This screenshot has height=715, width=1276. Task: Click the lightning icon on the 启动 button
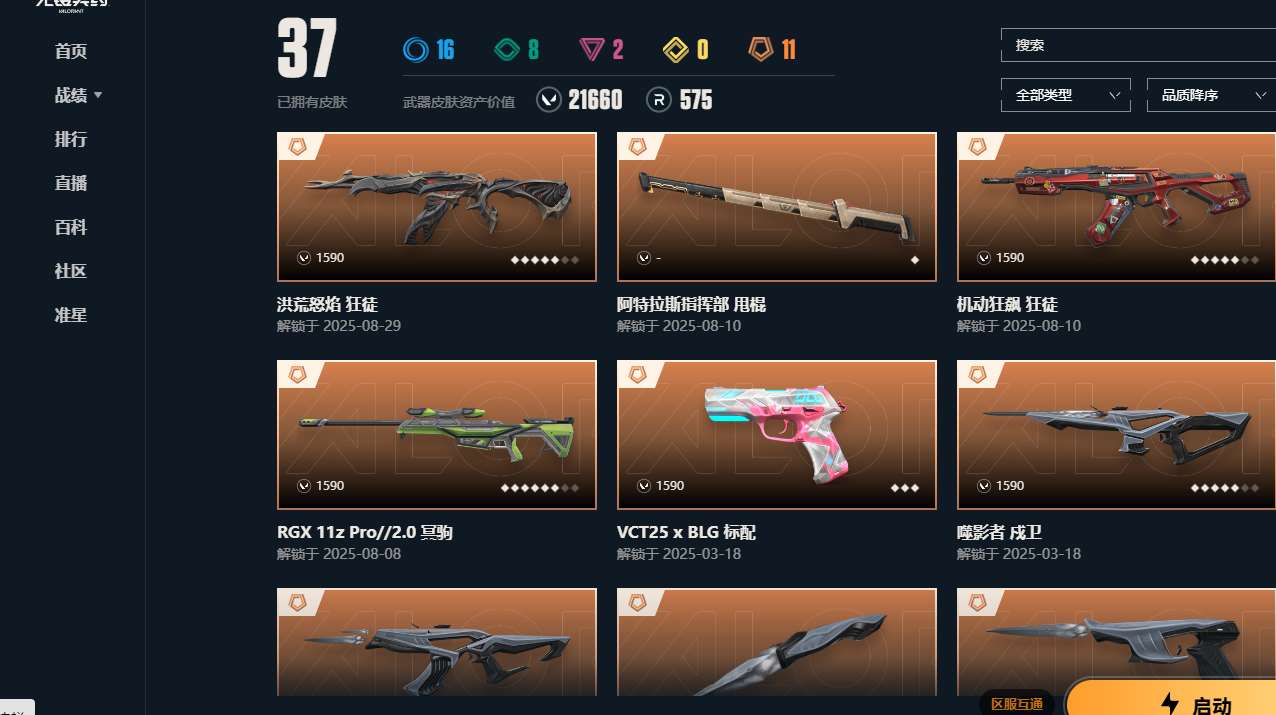1169,705
